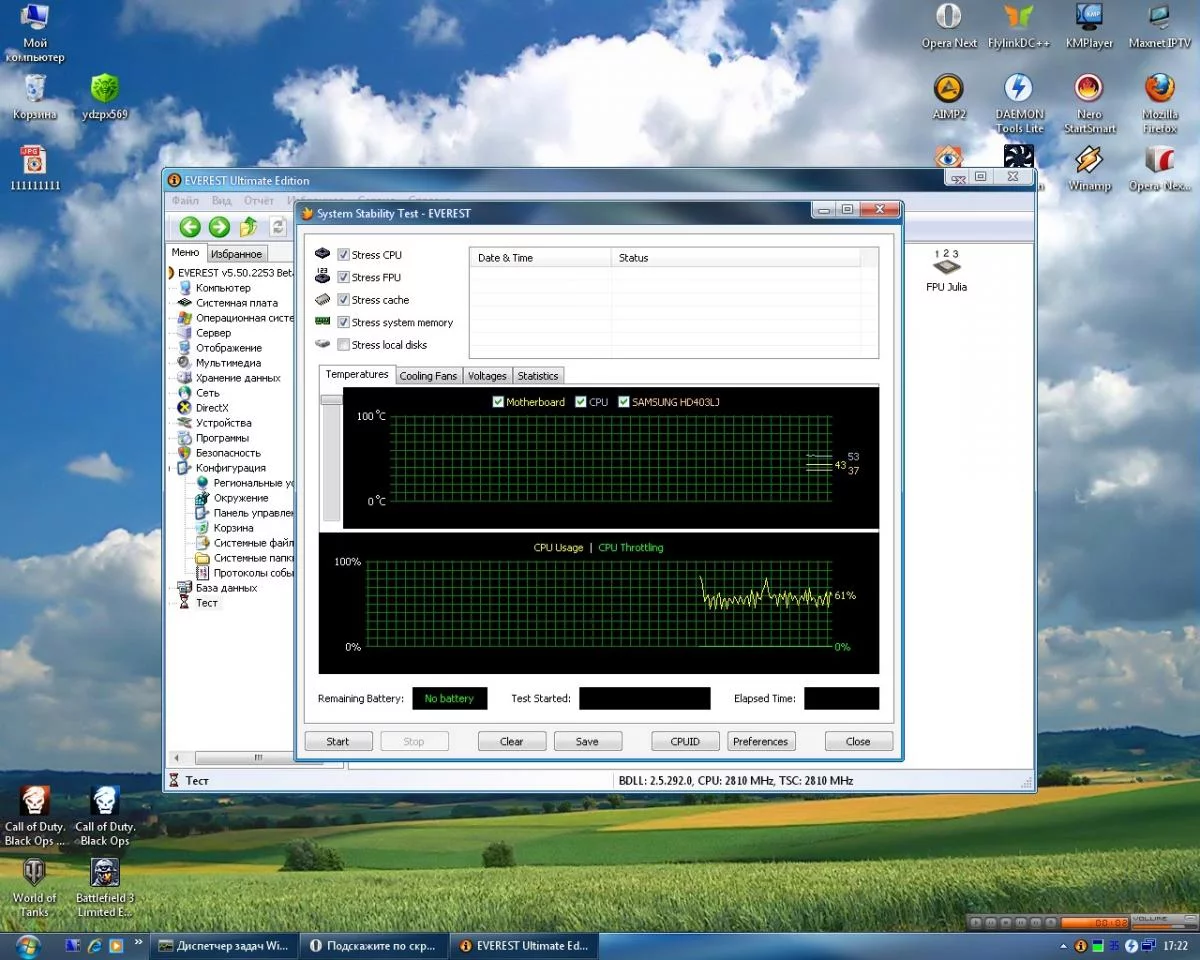1200x960 pixels.
Task: Switch to the Statistics tab
Action: coord(538,376)
